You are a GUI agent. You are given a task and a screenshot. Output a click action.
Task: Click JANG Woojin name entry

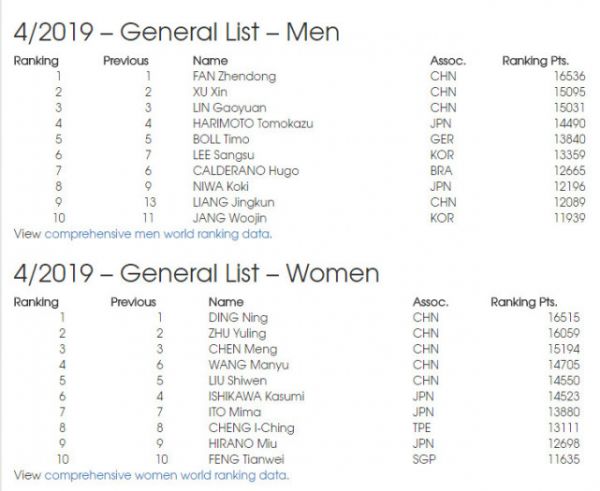[x=230, y=218]
